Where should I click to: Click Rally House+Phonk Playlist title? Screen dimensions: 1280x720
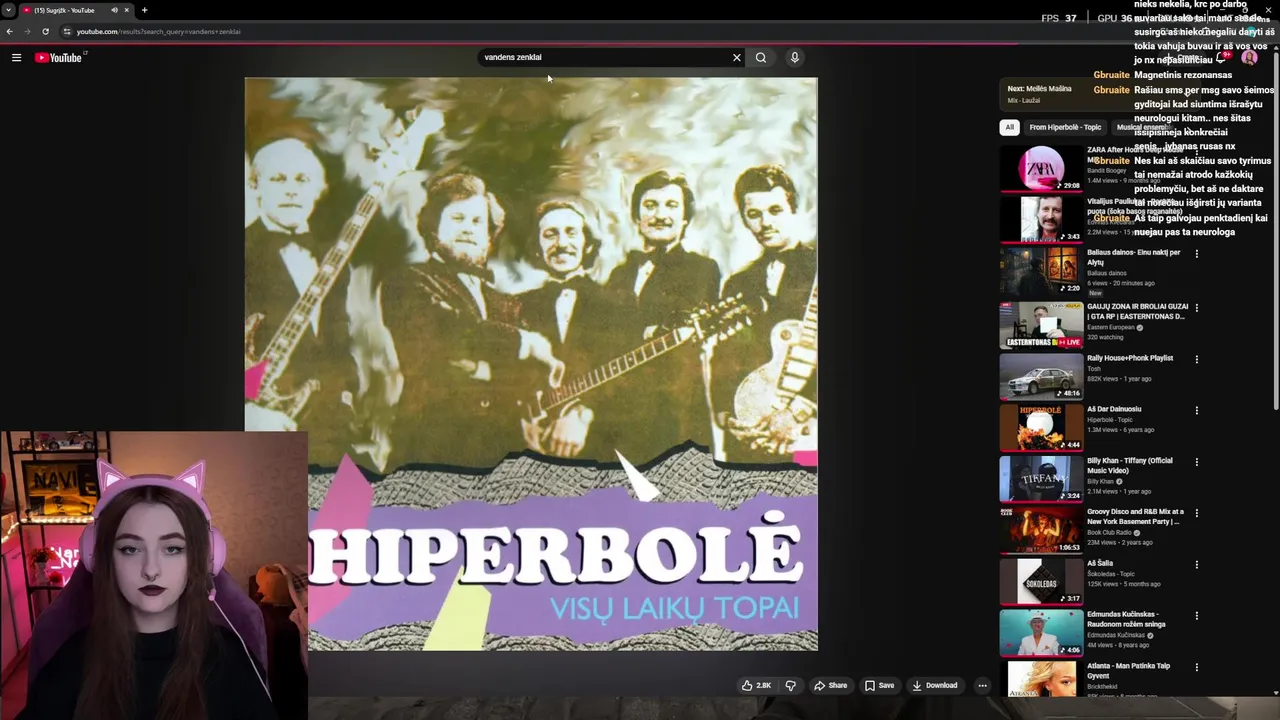point(1130,358)
